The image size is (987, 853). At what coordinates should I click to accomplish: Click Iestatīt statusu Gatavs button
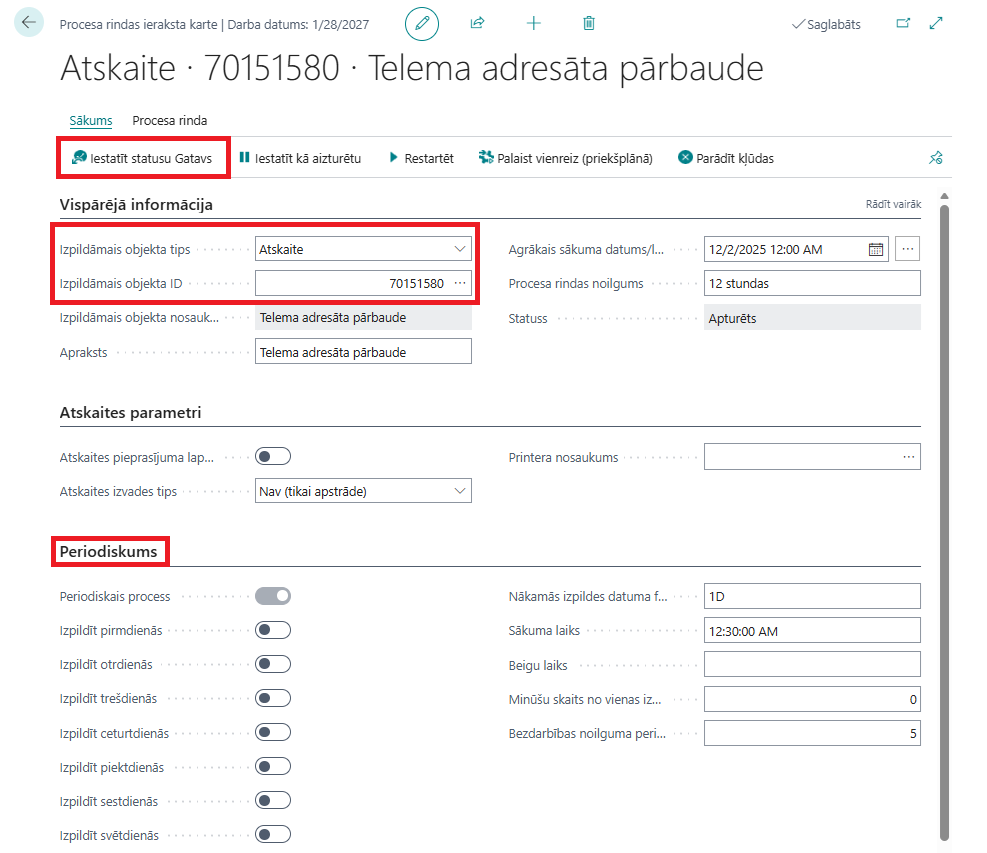coord(141,158)
